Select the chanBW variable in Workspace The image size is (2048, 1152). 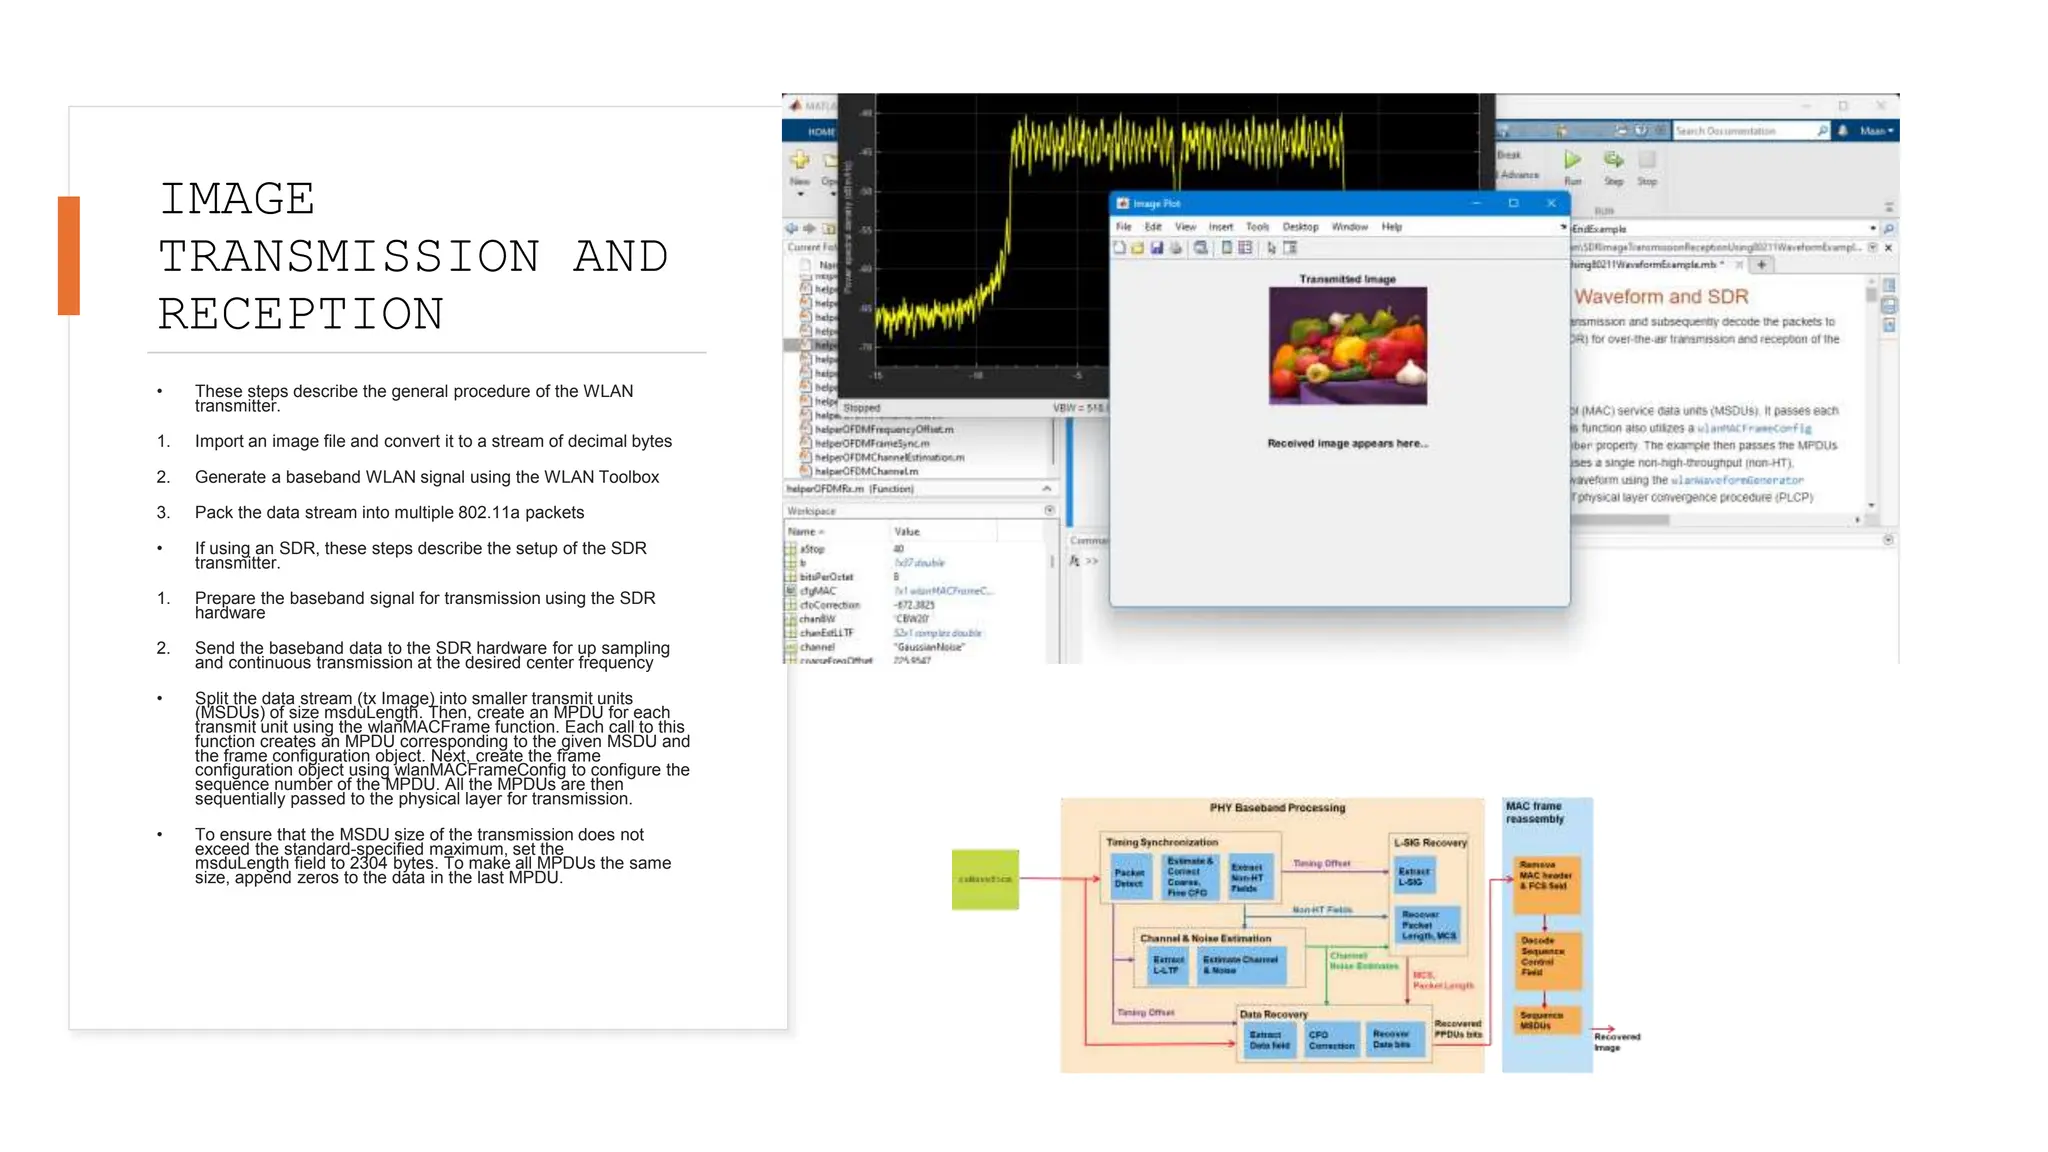(817, 619)
